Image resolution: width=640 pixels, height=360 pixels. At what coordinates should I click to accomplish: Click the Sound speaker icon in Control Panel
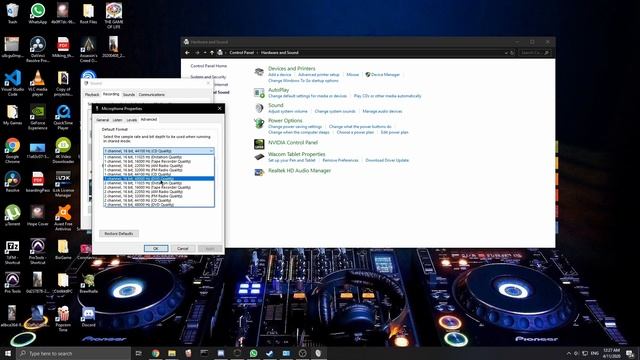coord(259,108)
